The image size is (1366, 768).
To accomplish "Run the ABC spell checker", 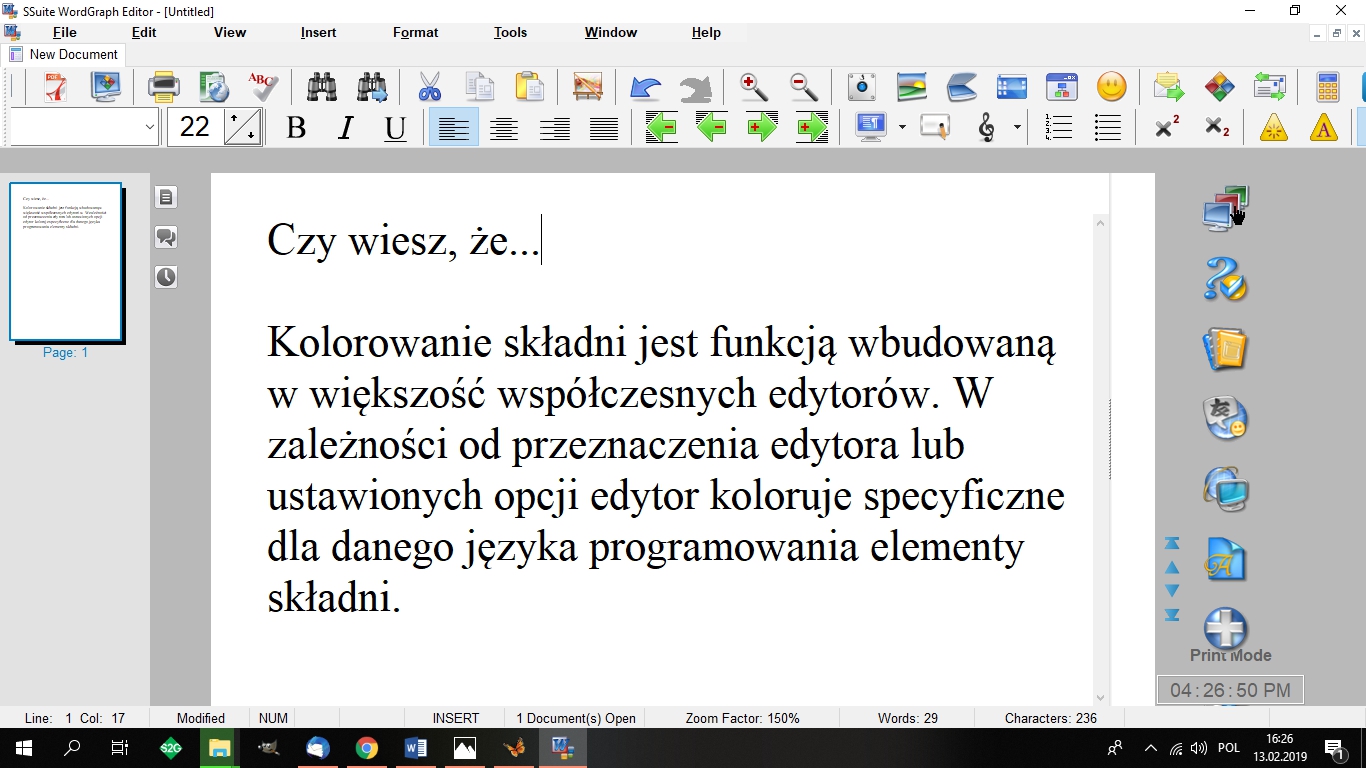I will pyautogui.click(x=262, y=87).
